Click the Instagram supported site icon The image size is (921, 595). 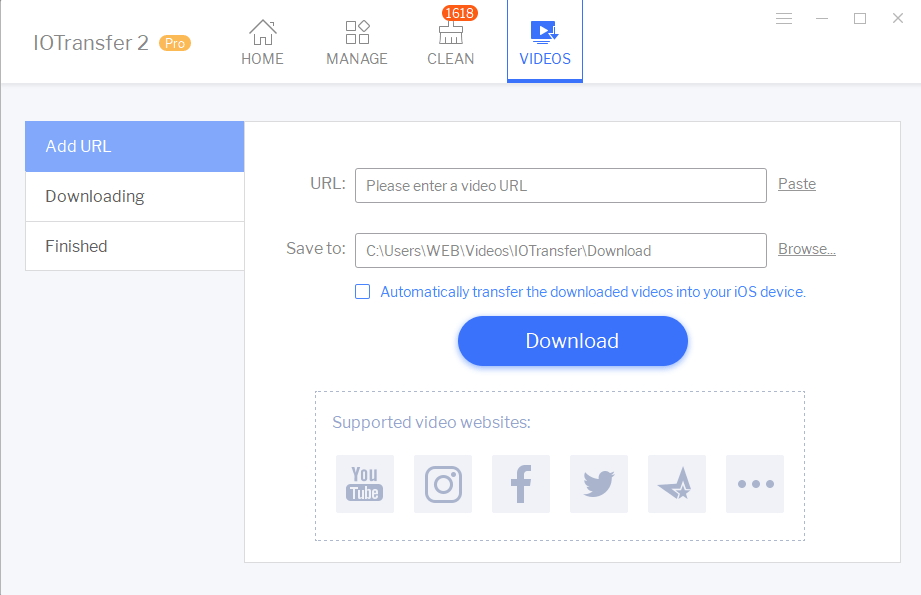pos(443,484)
